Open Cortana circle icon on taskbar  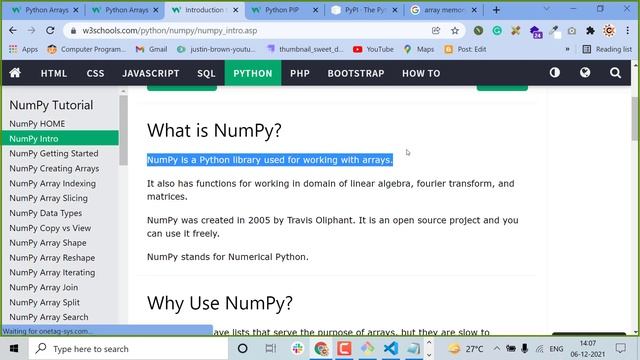pyautogui.click(x=242, y=349)
